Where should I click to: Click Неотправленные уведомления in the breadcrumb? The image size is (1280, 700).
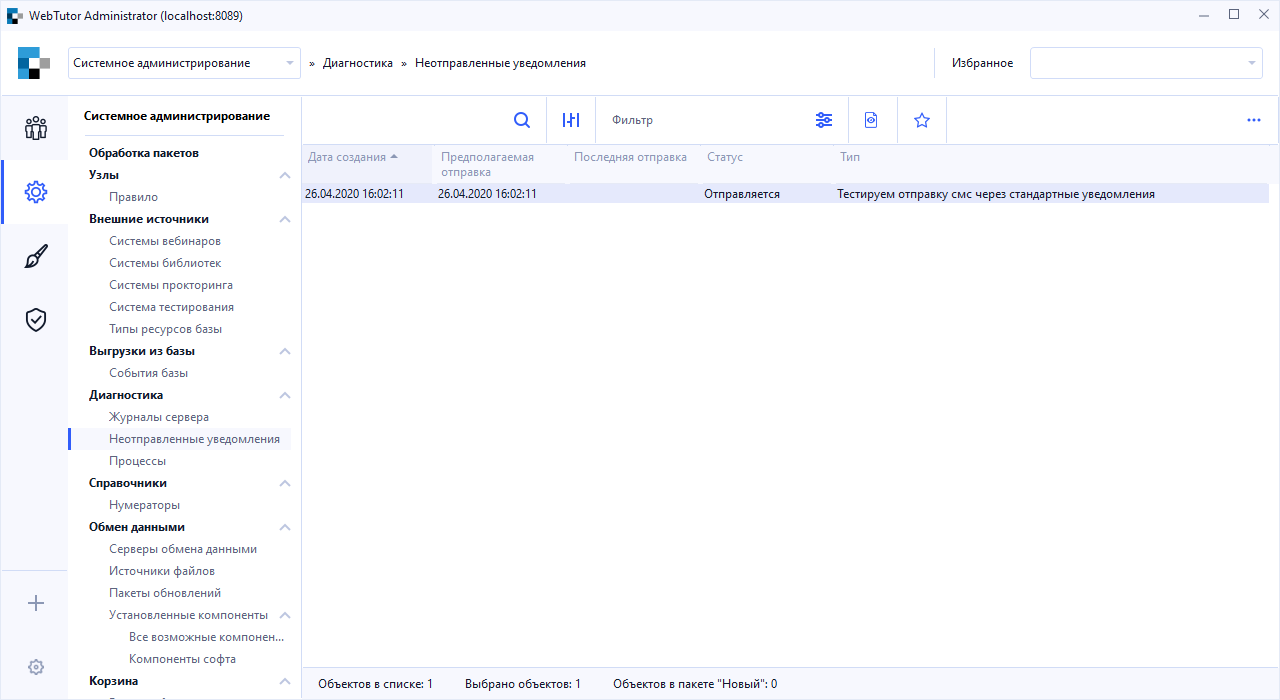(500, 63)
